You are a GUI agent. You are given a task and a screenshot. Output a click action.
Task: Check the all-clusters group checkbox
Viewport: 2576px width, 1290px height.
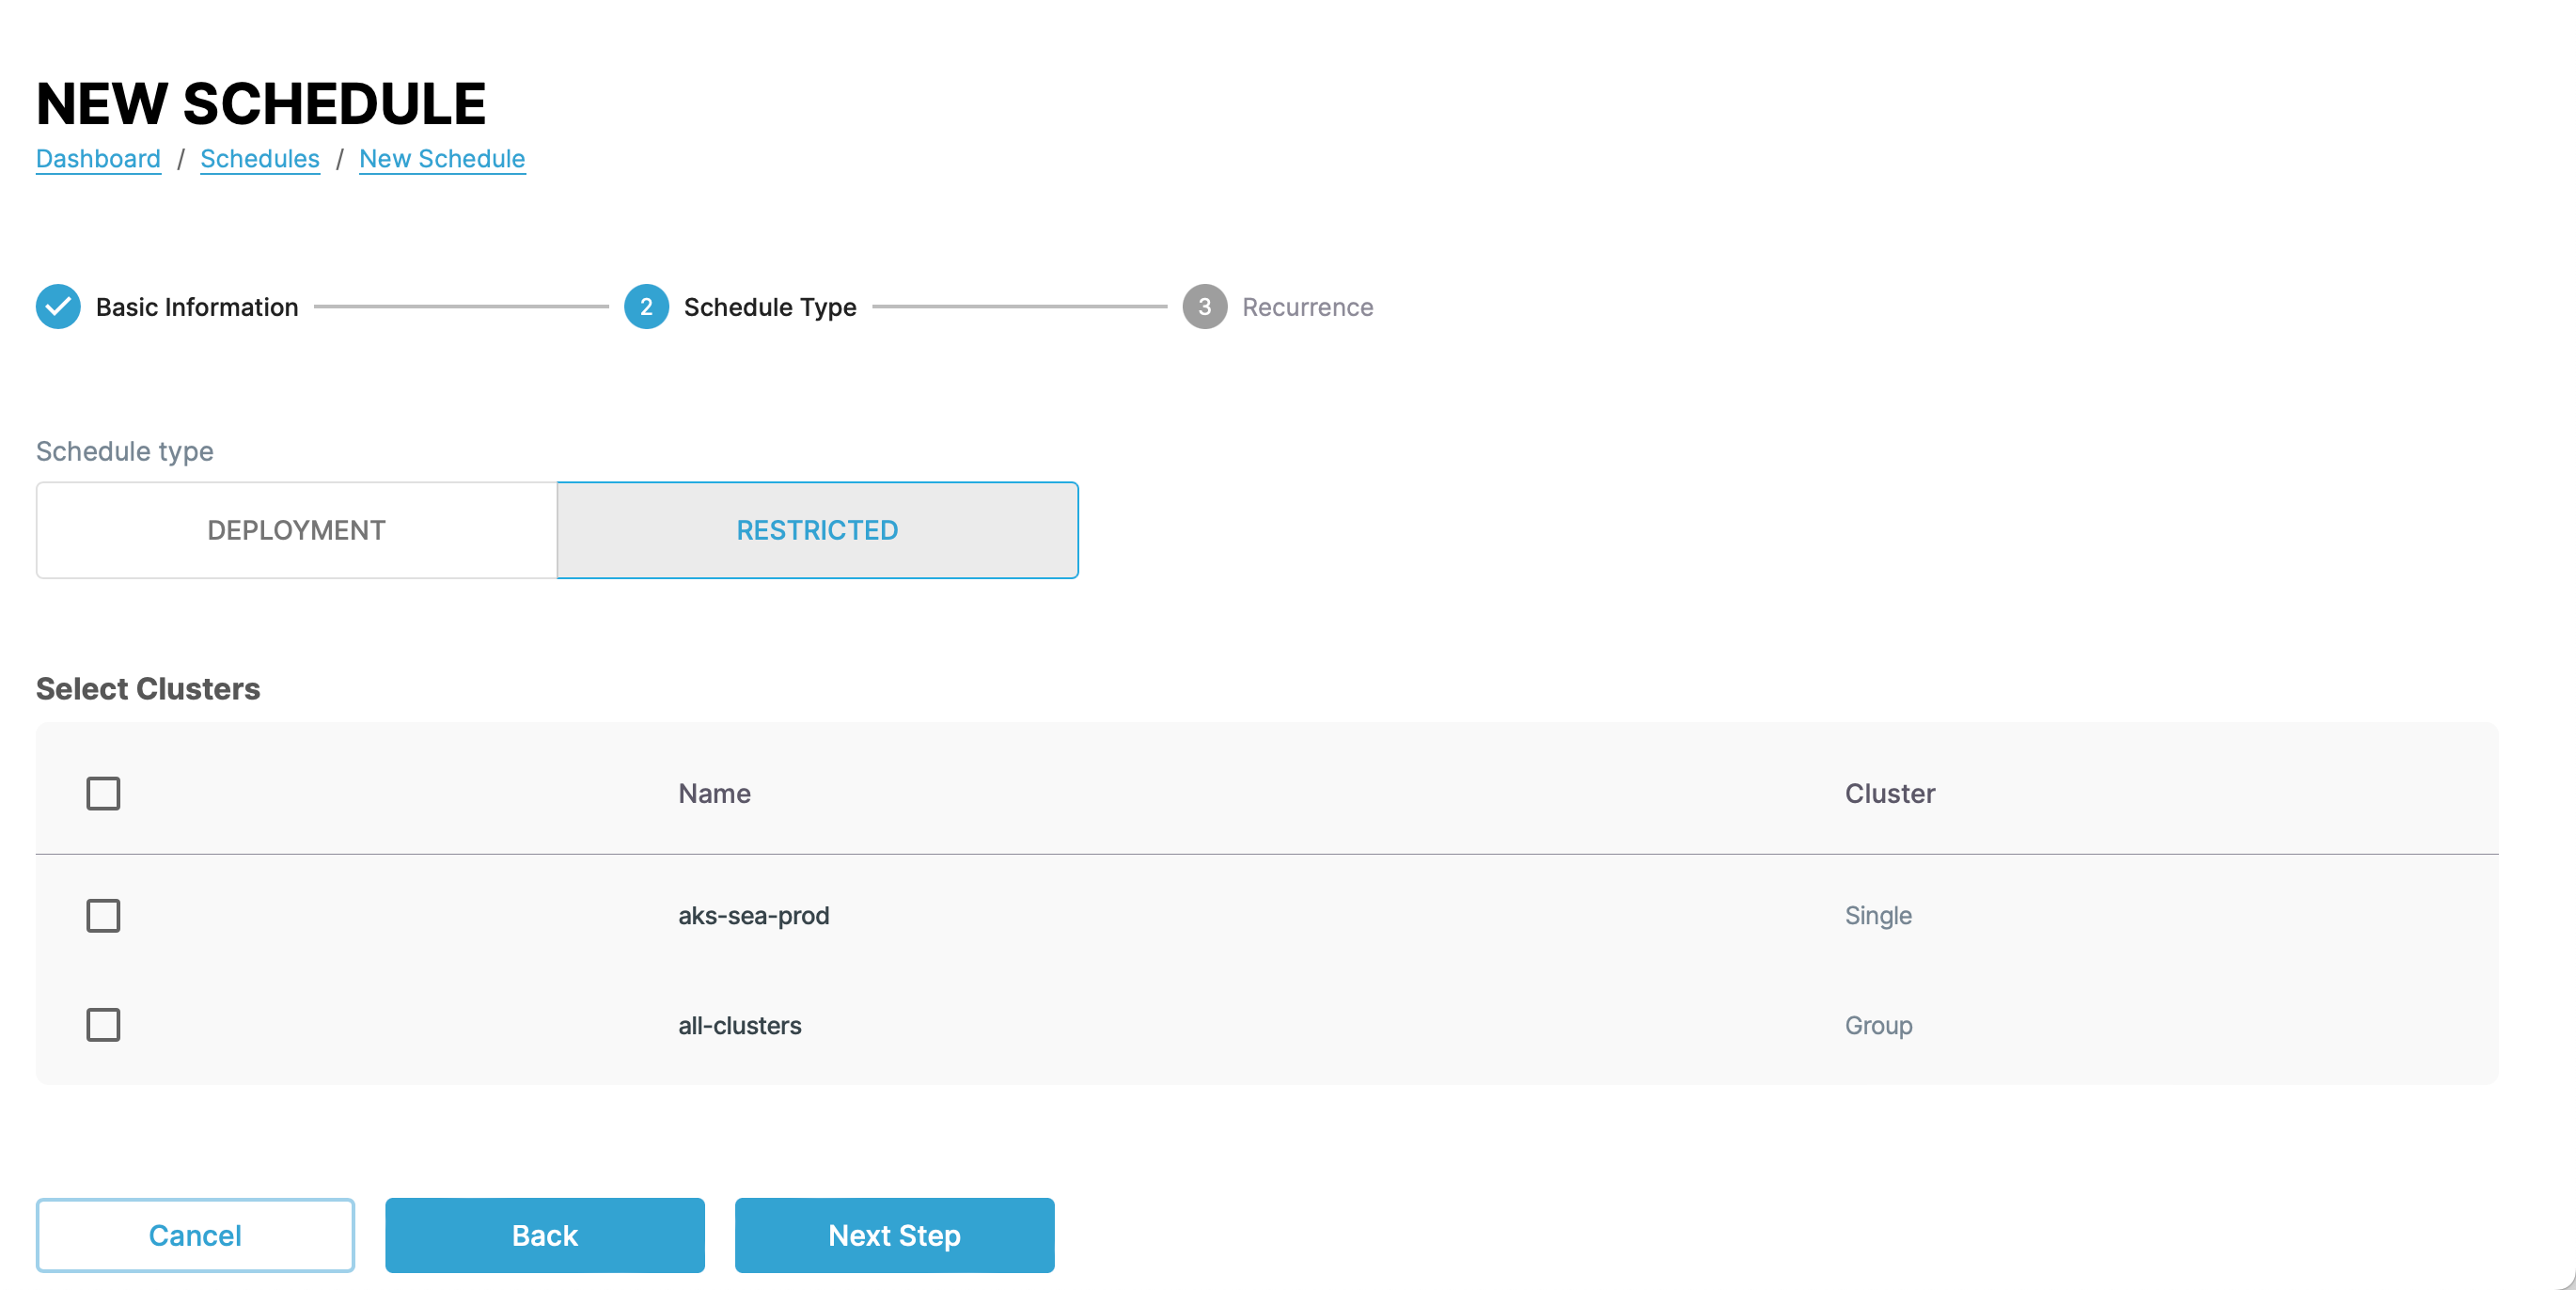[103, 1025]
